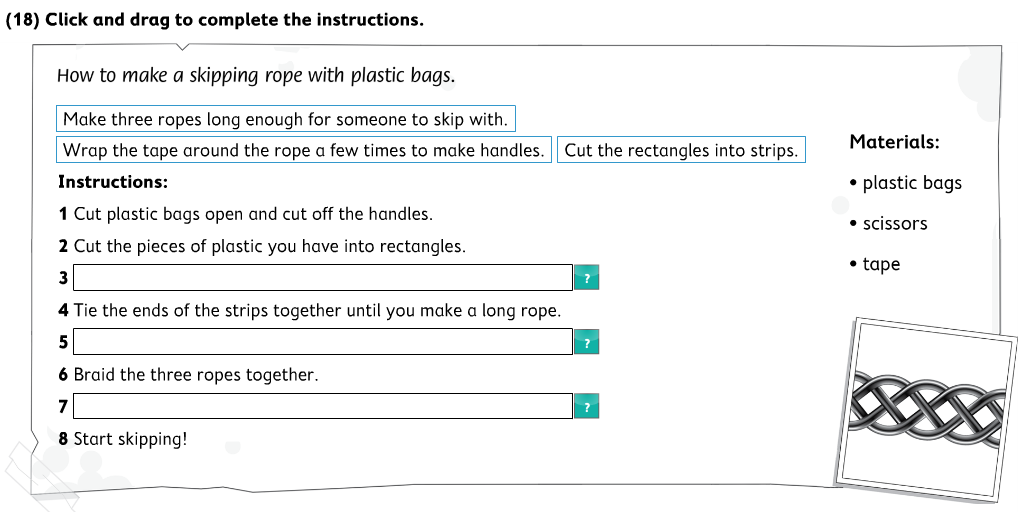Click 'plastic bags' in the materials list
The height and width of the screenshot is (512, 1020).
(x=911, y=183)
